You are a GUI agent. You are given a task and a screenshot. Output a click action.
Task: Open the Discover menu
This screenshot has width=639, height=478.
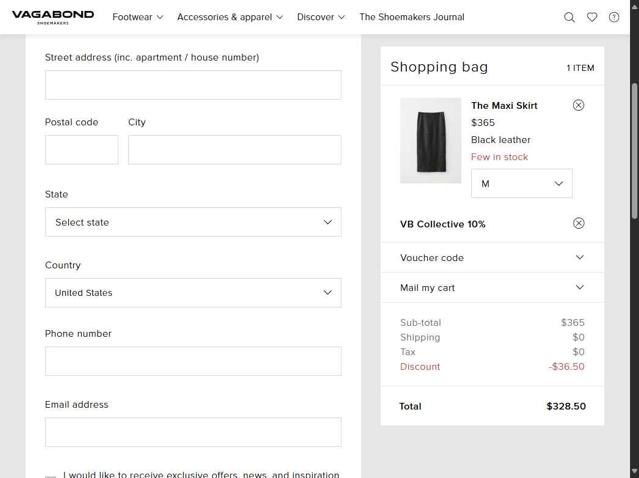click(x=321, y=17)
